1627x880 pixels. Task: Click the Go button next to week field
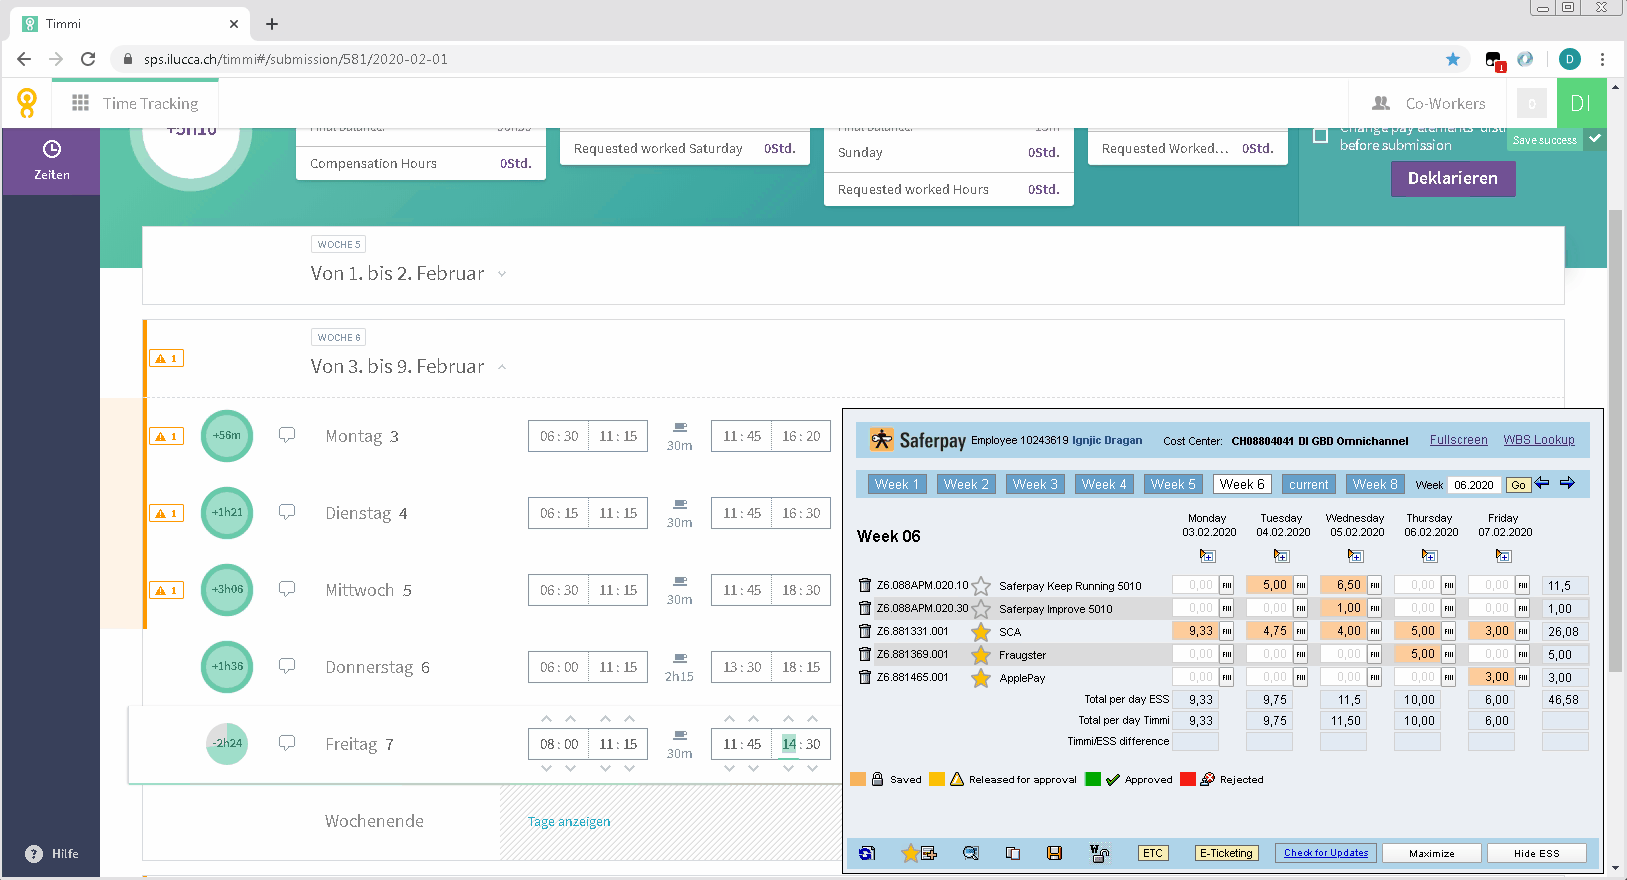coord(1518,485)
